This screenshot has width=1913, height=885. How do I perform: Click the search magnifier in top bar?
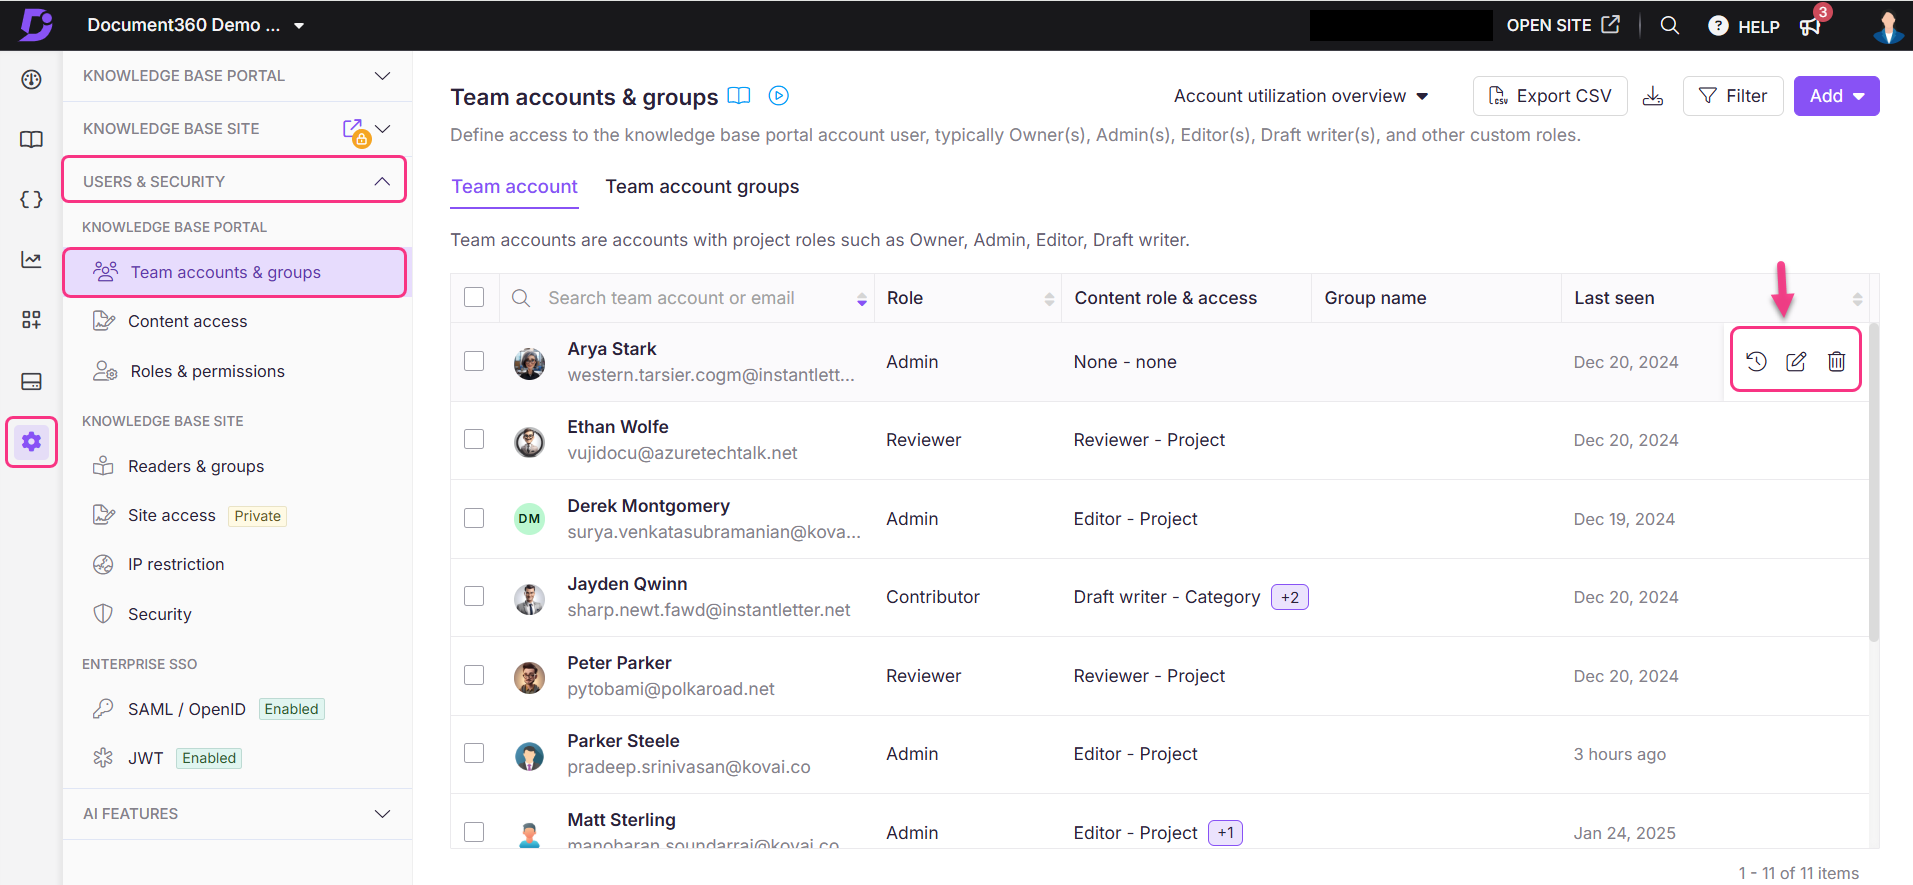(1669, 25)
